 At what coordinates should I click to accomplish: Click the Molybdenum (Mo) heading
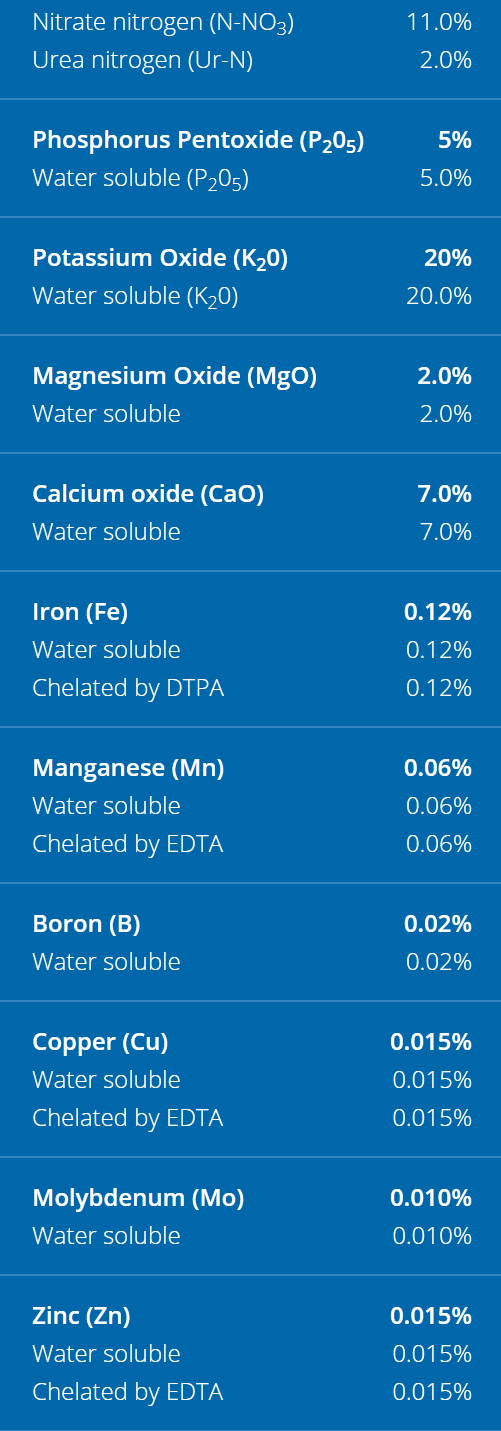click(138, 1198)
